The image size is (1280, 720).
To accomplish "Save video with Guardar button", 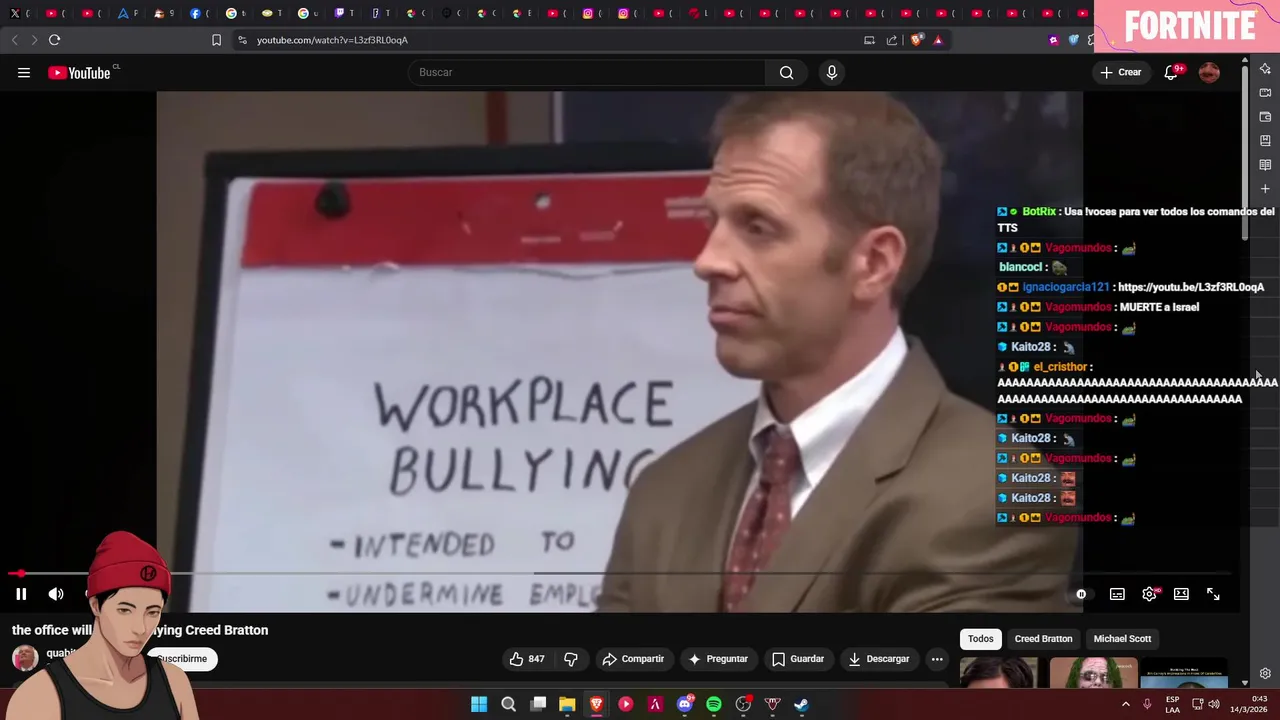I will (x=798, y=659).
